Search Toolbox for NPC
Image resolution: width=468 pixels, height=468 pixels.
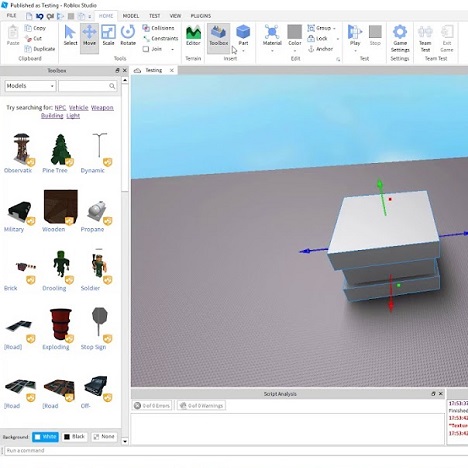click(x=60, y=108)
